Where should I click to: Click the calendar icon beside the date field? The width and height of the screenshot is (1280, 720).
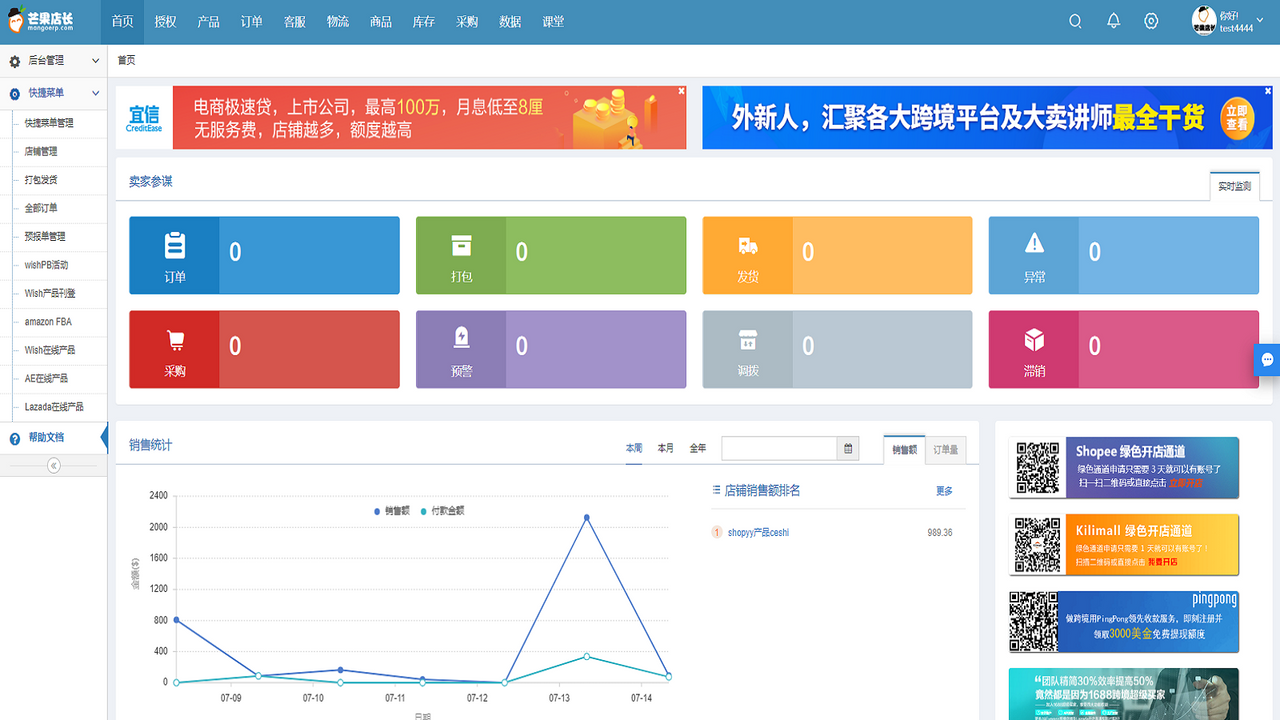[x=849, y=449]
